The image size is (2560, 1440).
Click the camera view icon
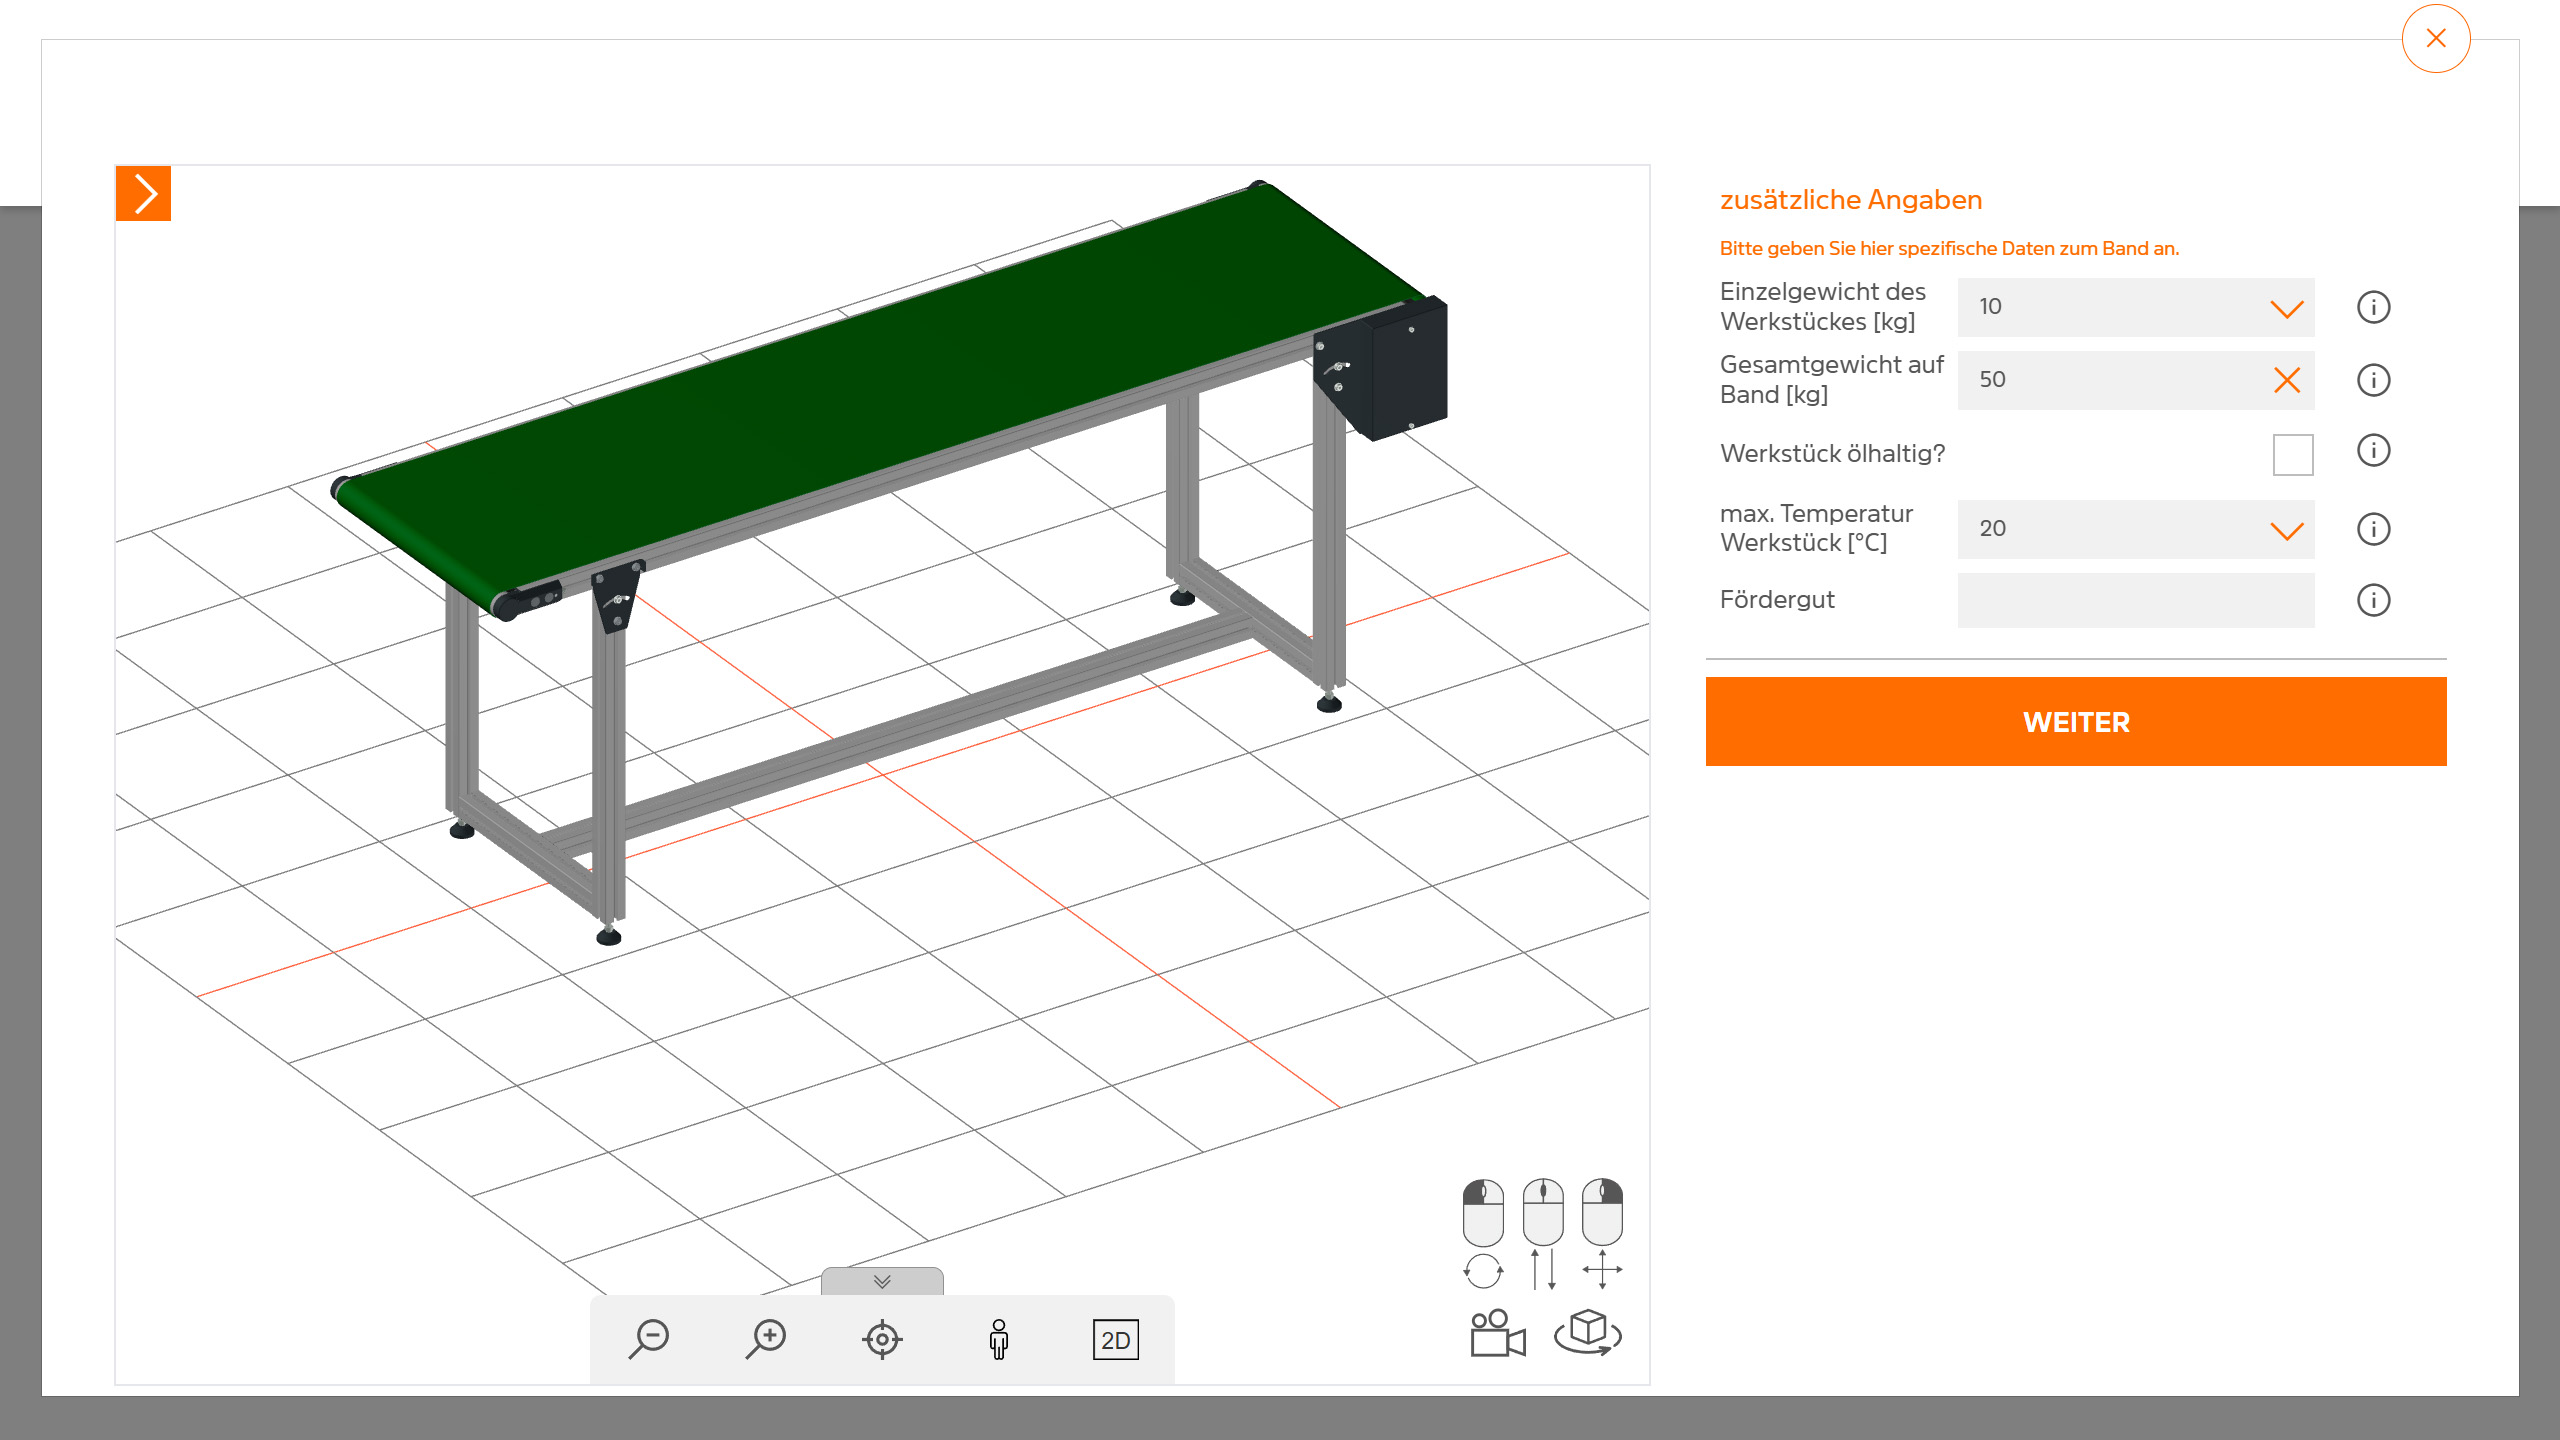point(1497,1334)
